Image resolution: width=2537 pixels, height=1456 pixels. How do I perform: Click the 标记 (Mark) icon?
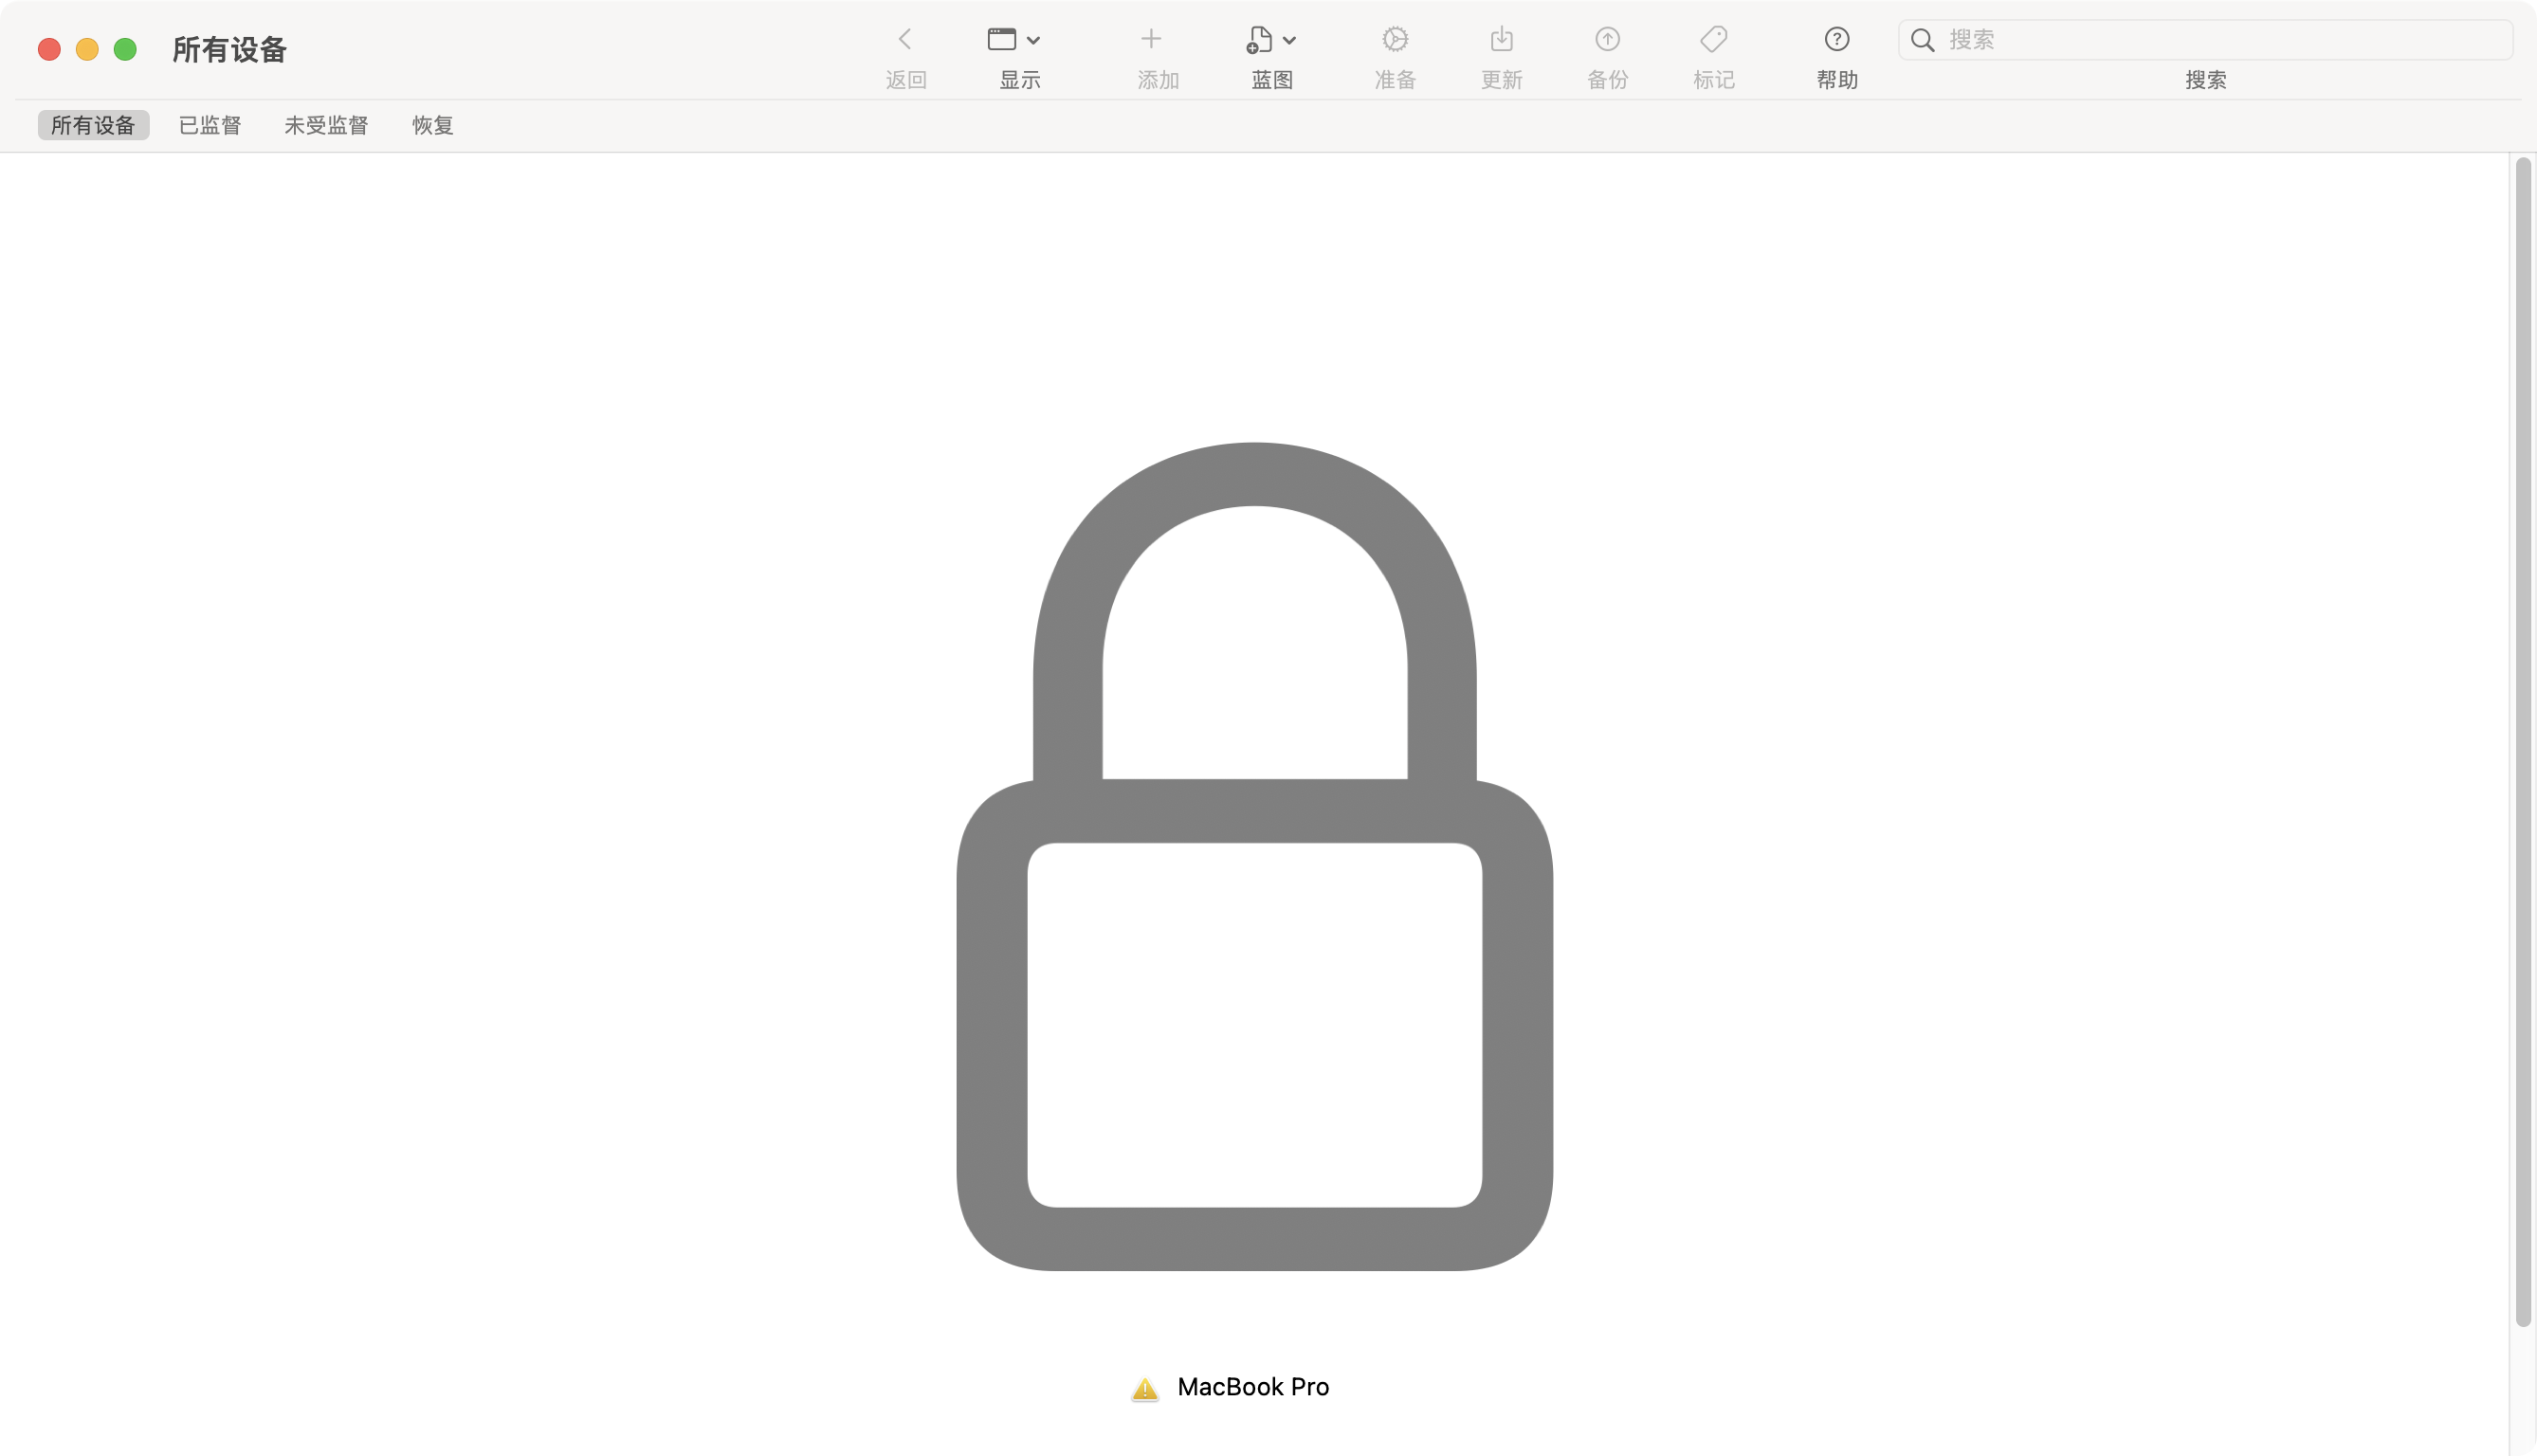1715,38
